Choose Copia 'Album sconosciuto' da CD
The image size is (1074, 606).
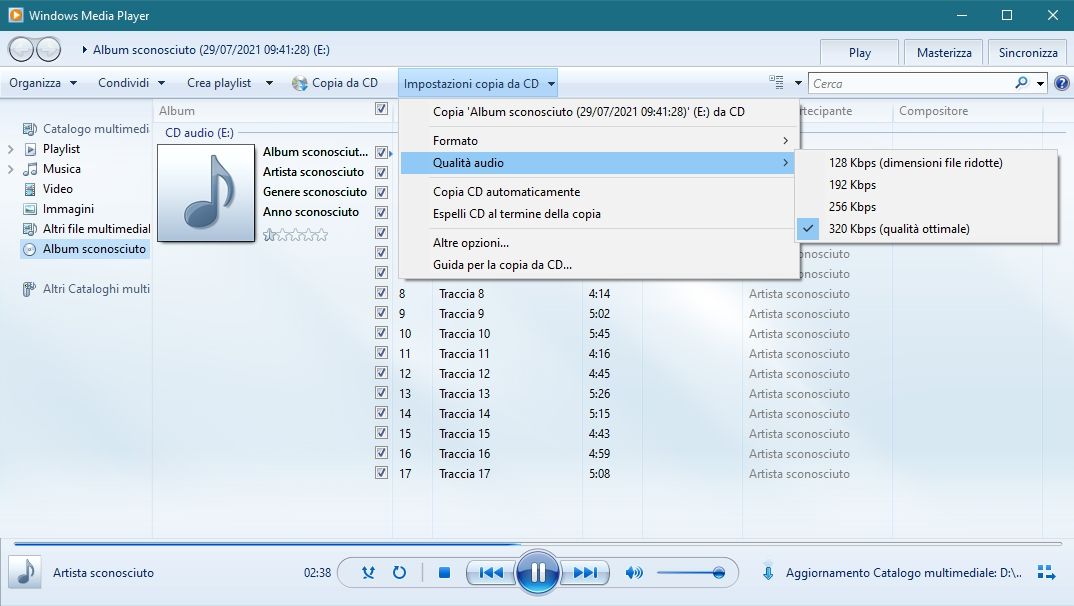(599, 112)
